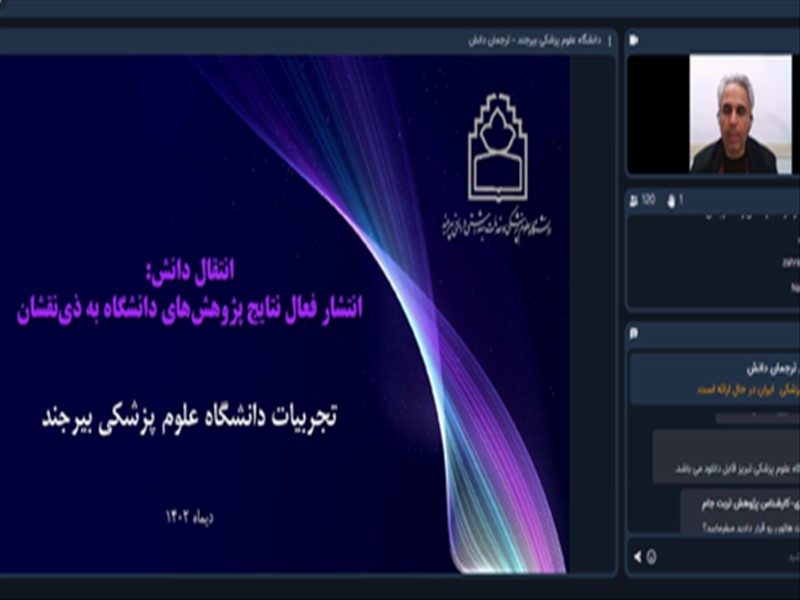Click the chat bubble icon in the chat header
Image resolution: width=800 pixels, height=600 pixels.
pos(634,334)
